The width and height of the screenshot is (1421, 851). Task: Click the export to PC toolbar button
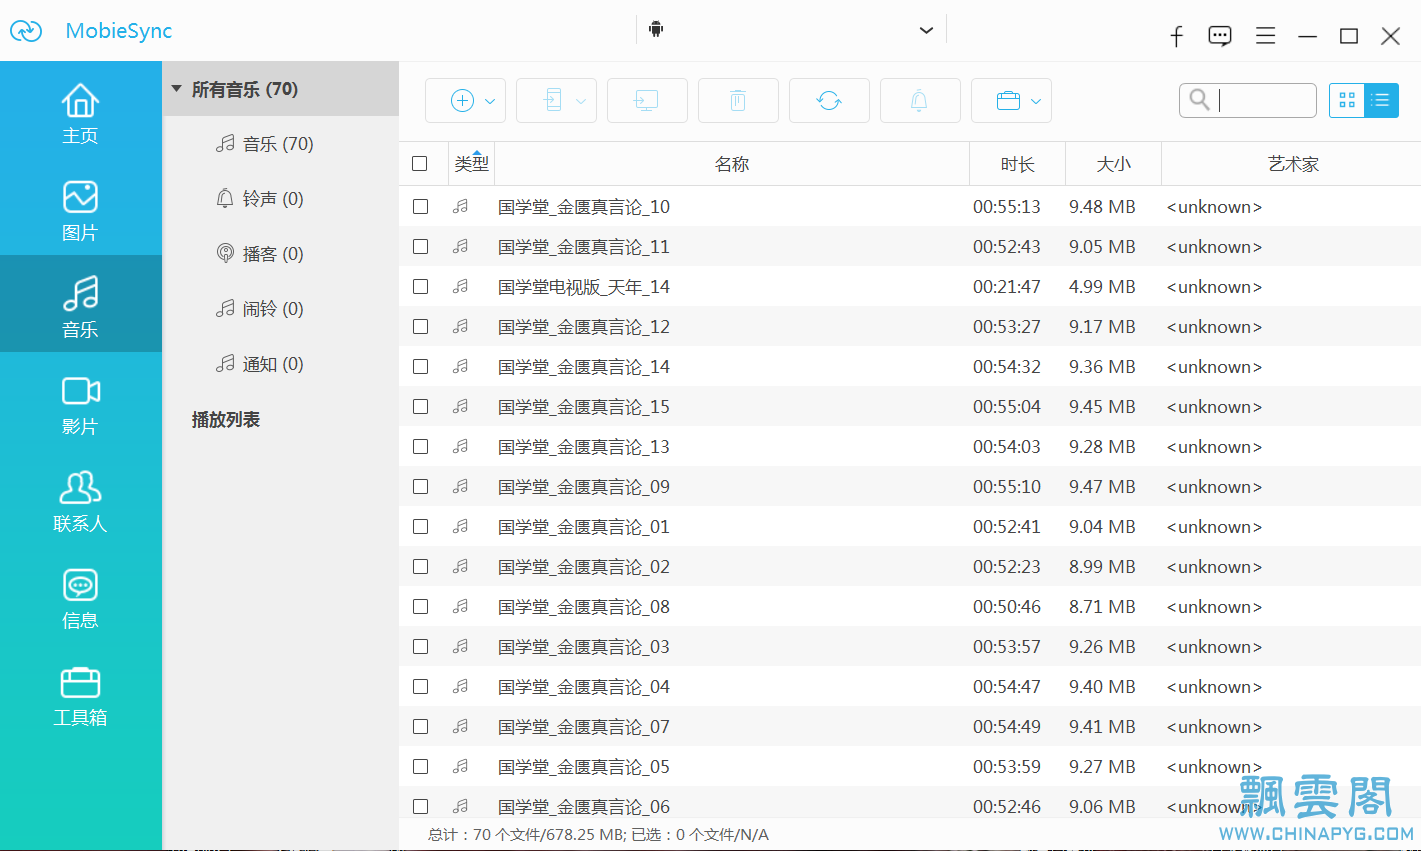pyautogui.click(x=647, y=100)
